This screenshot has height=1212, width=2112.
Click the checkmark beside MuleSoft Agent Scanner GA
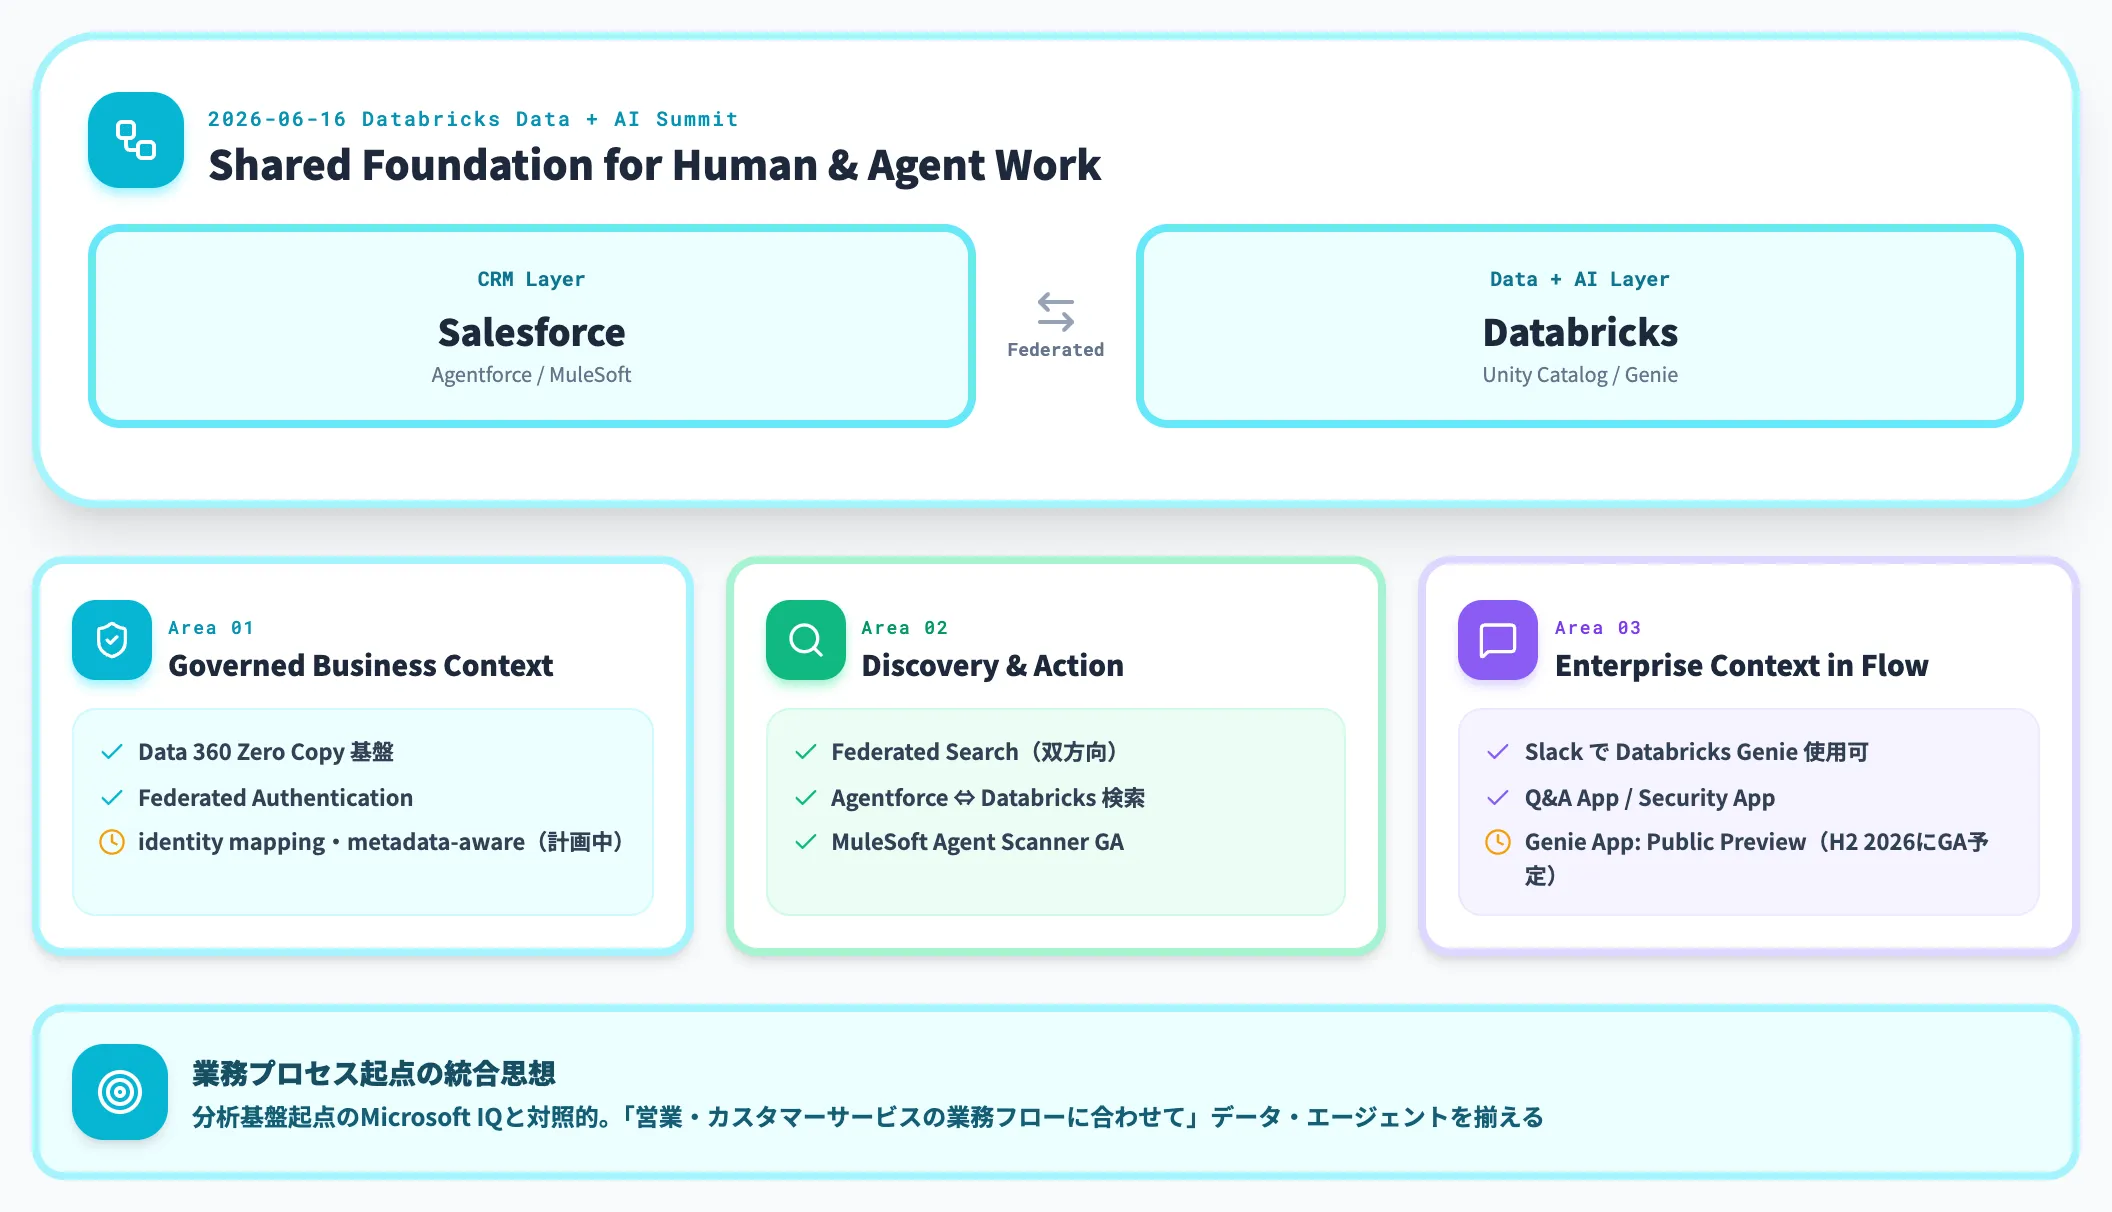806,842
